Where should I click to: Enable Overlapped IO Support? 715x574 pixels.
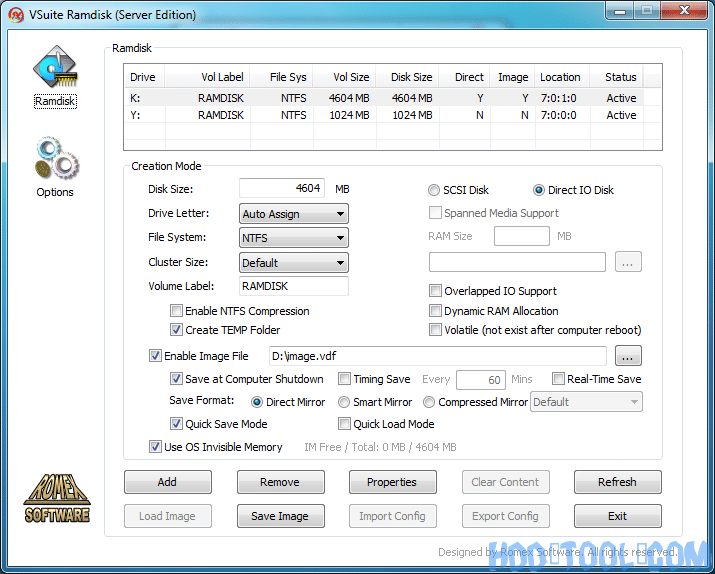click(x=435, y=291)
